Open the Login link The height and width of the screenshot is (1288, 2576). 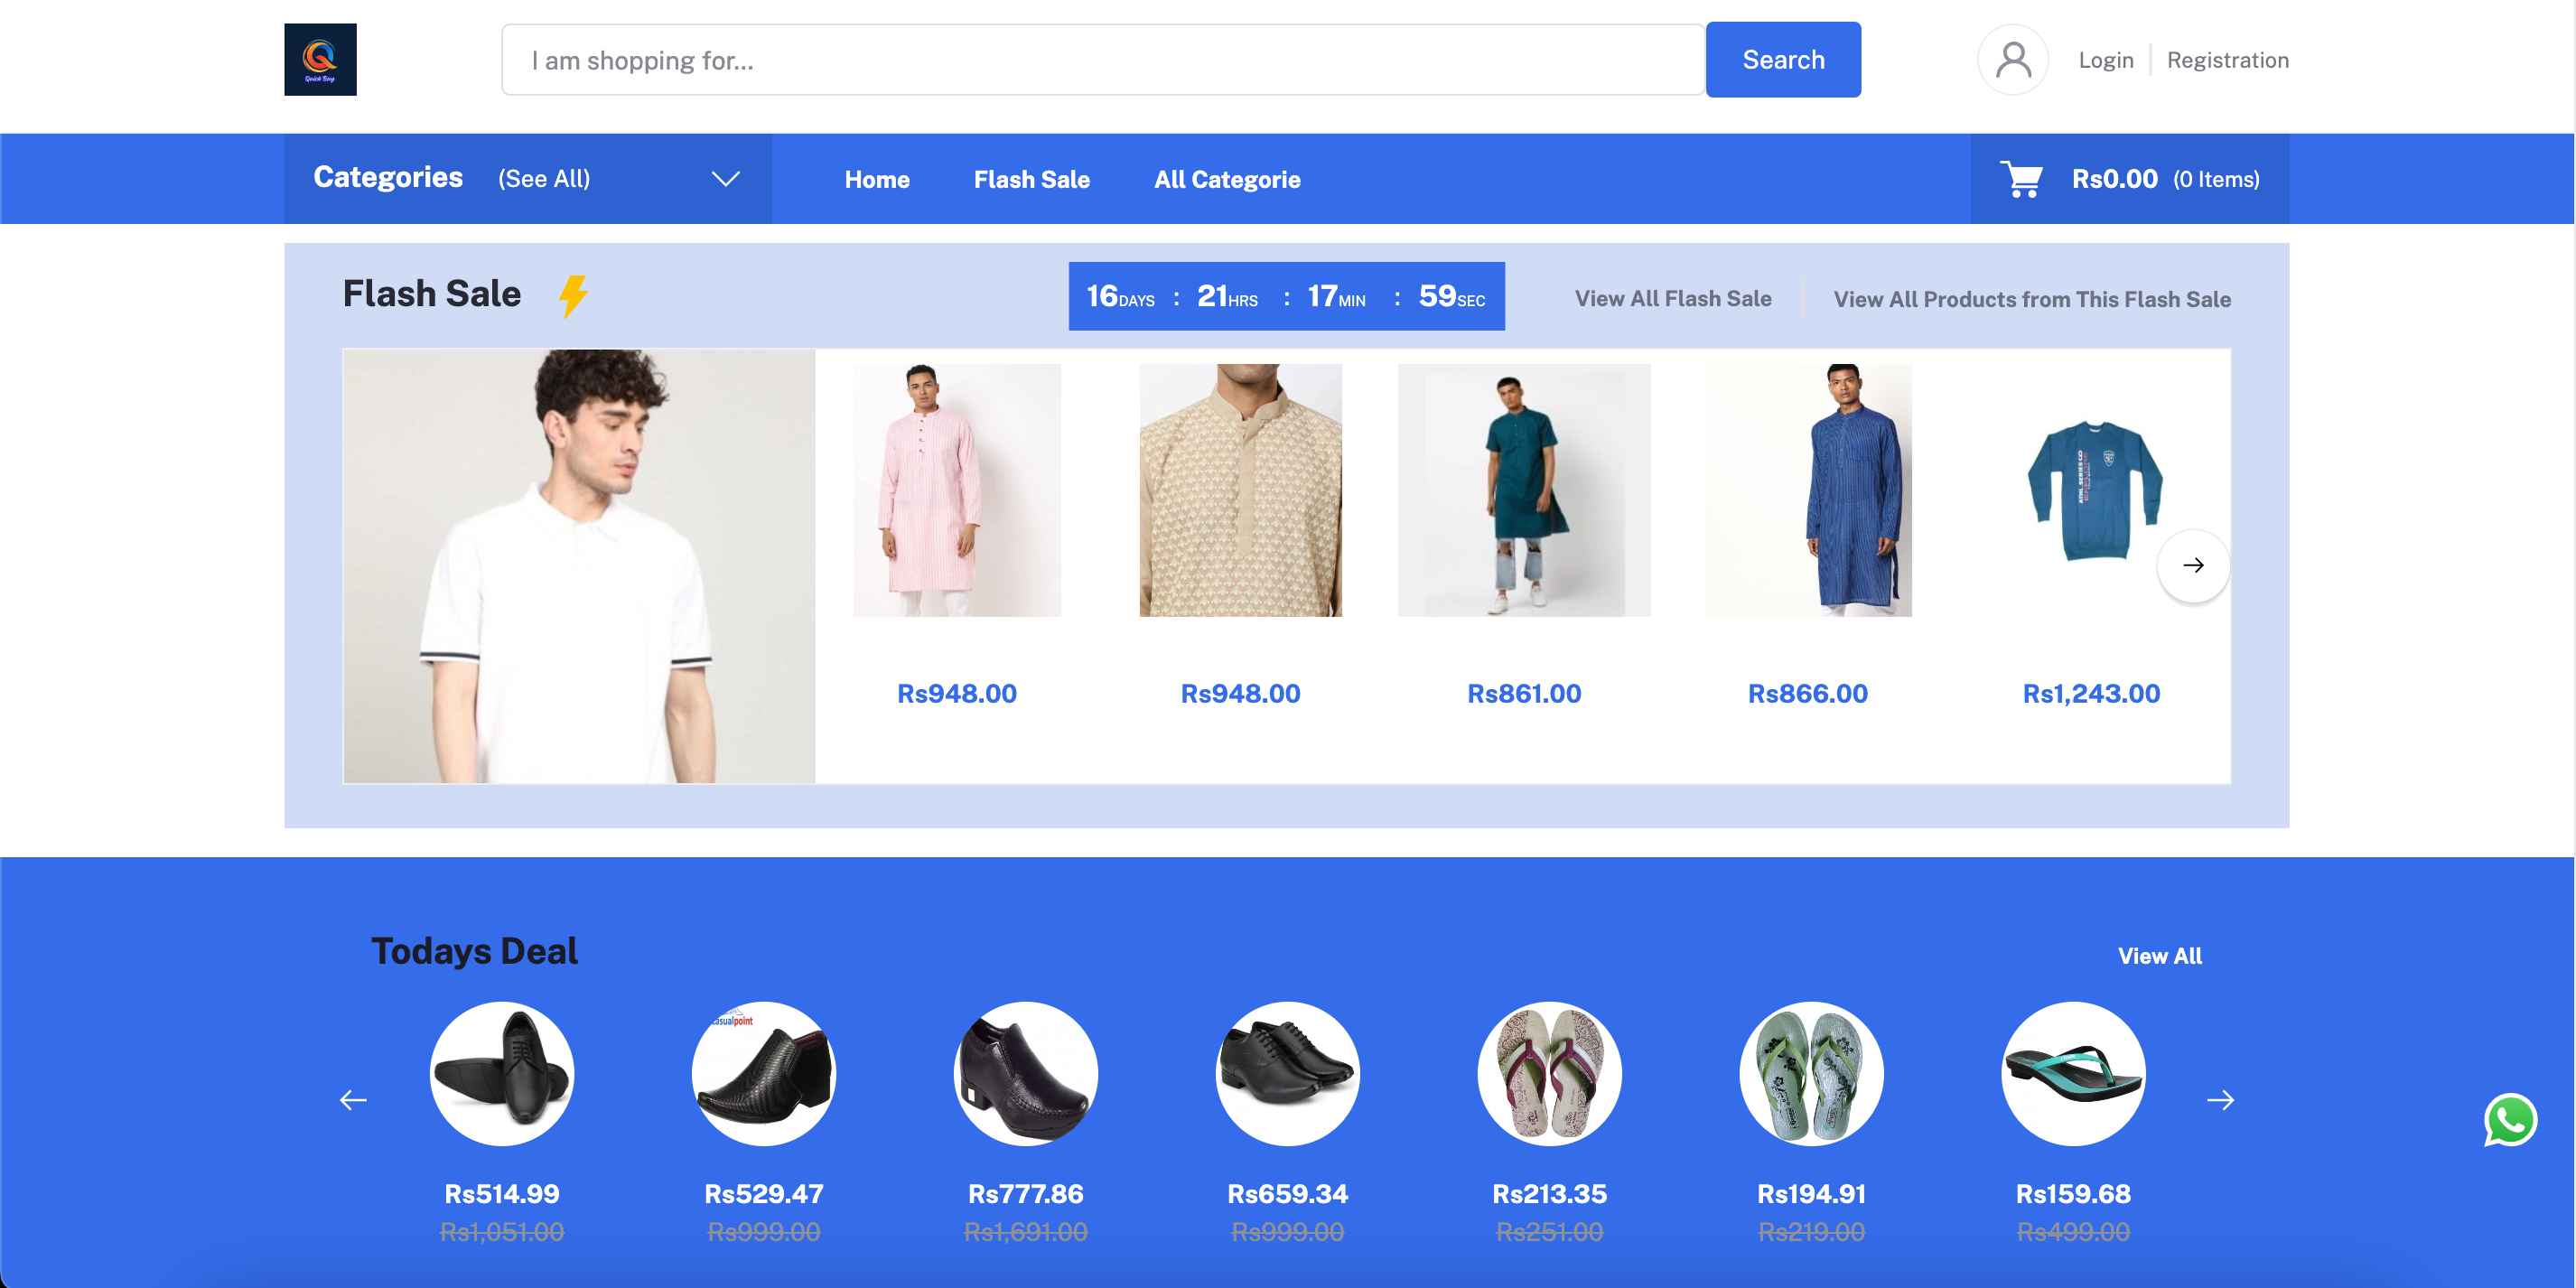[x=2106, y=60]
